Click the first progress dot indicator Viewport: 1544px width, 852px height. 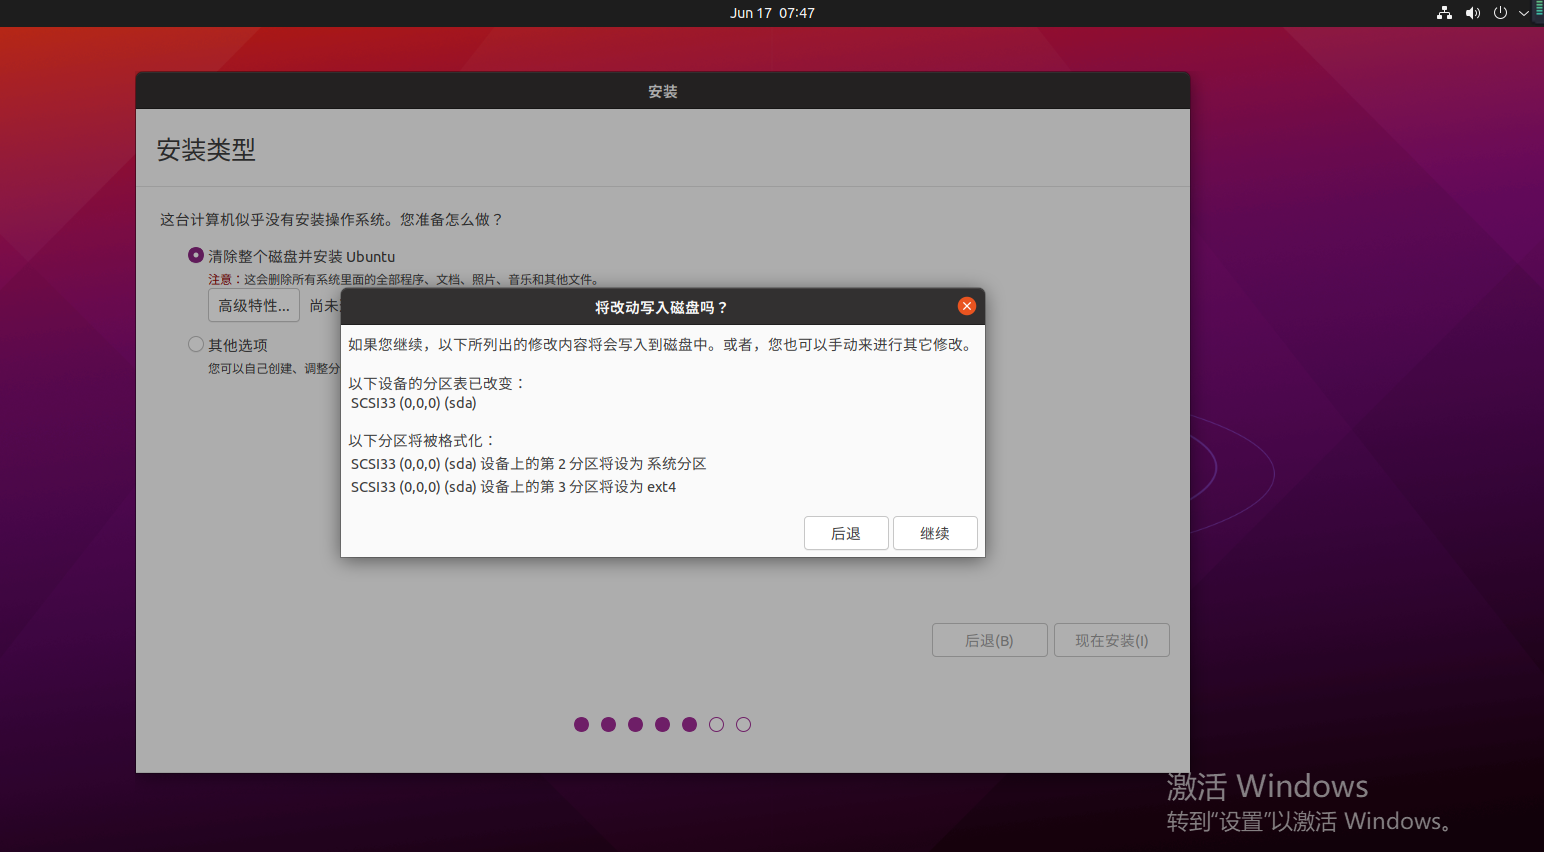click(581, 724)
